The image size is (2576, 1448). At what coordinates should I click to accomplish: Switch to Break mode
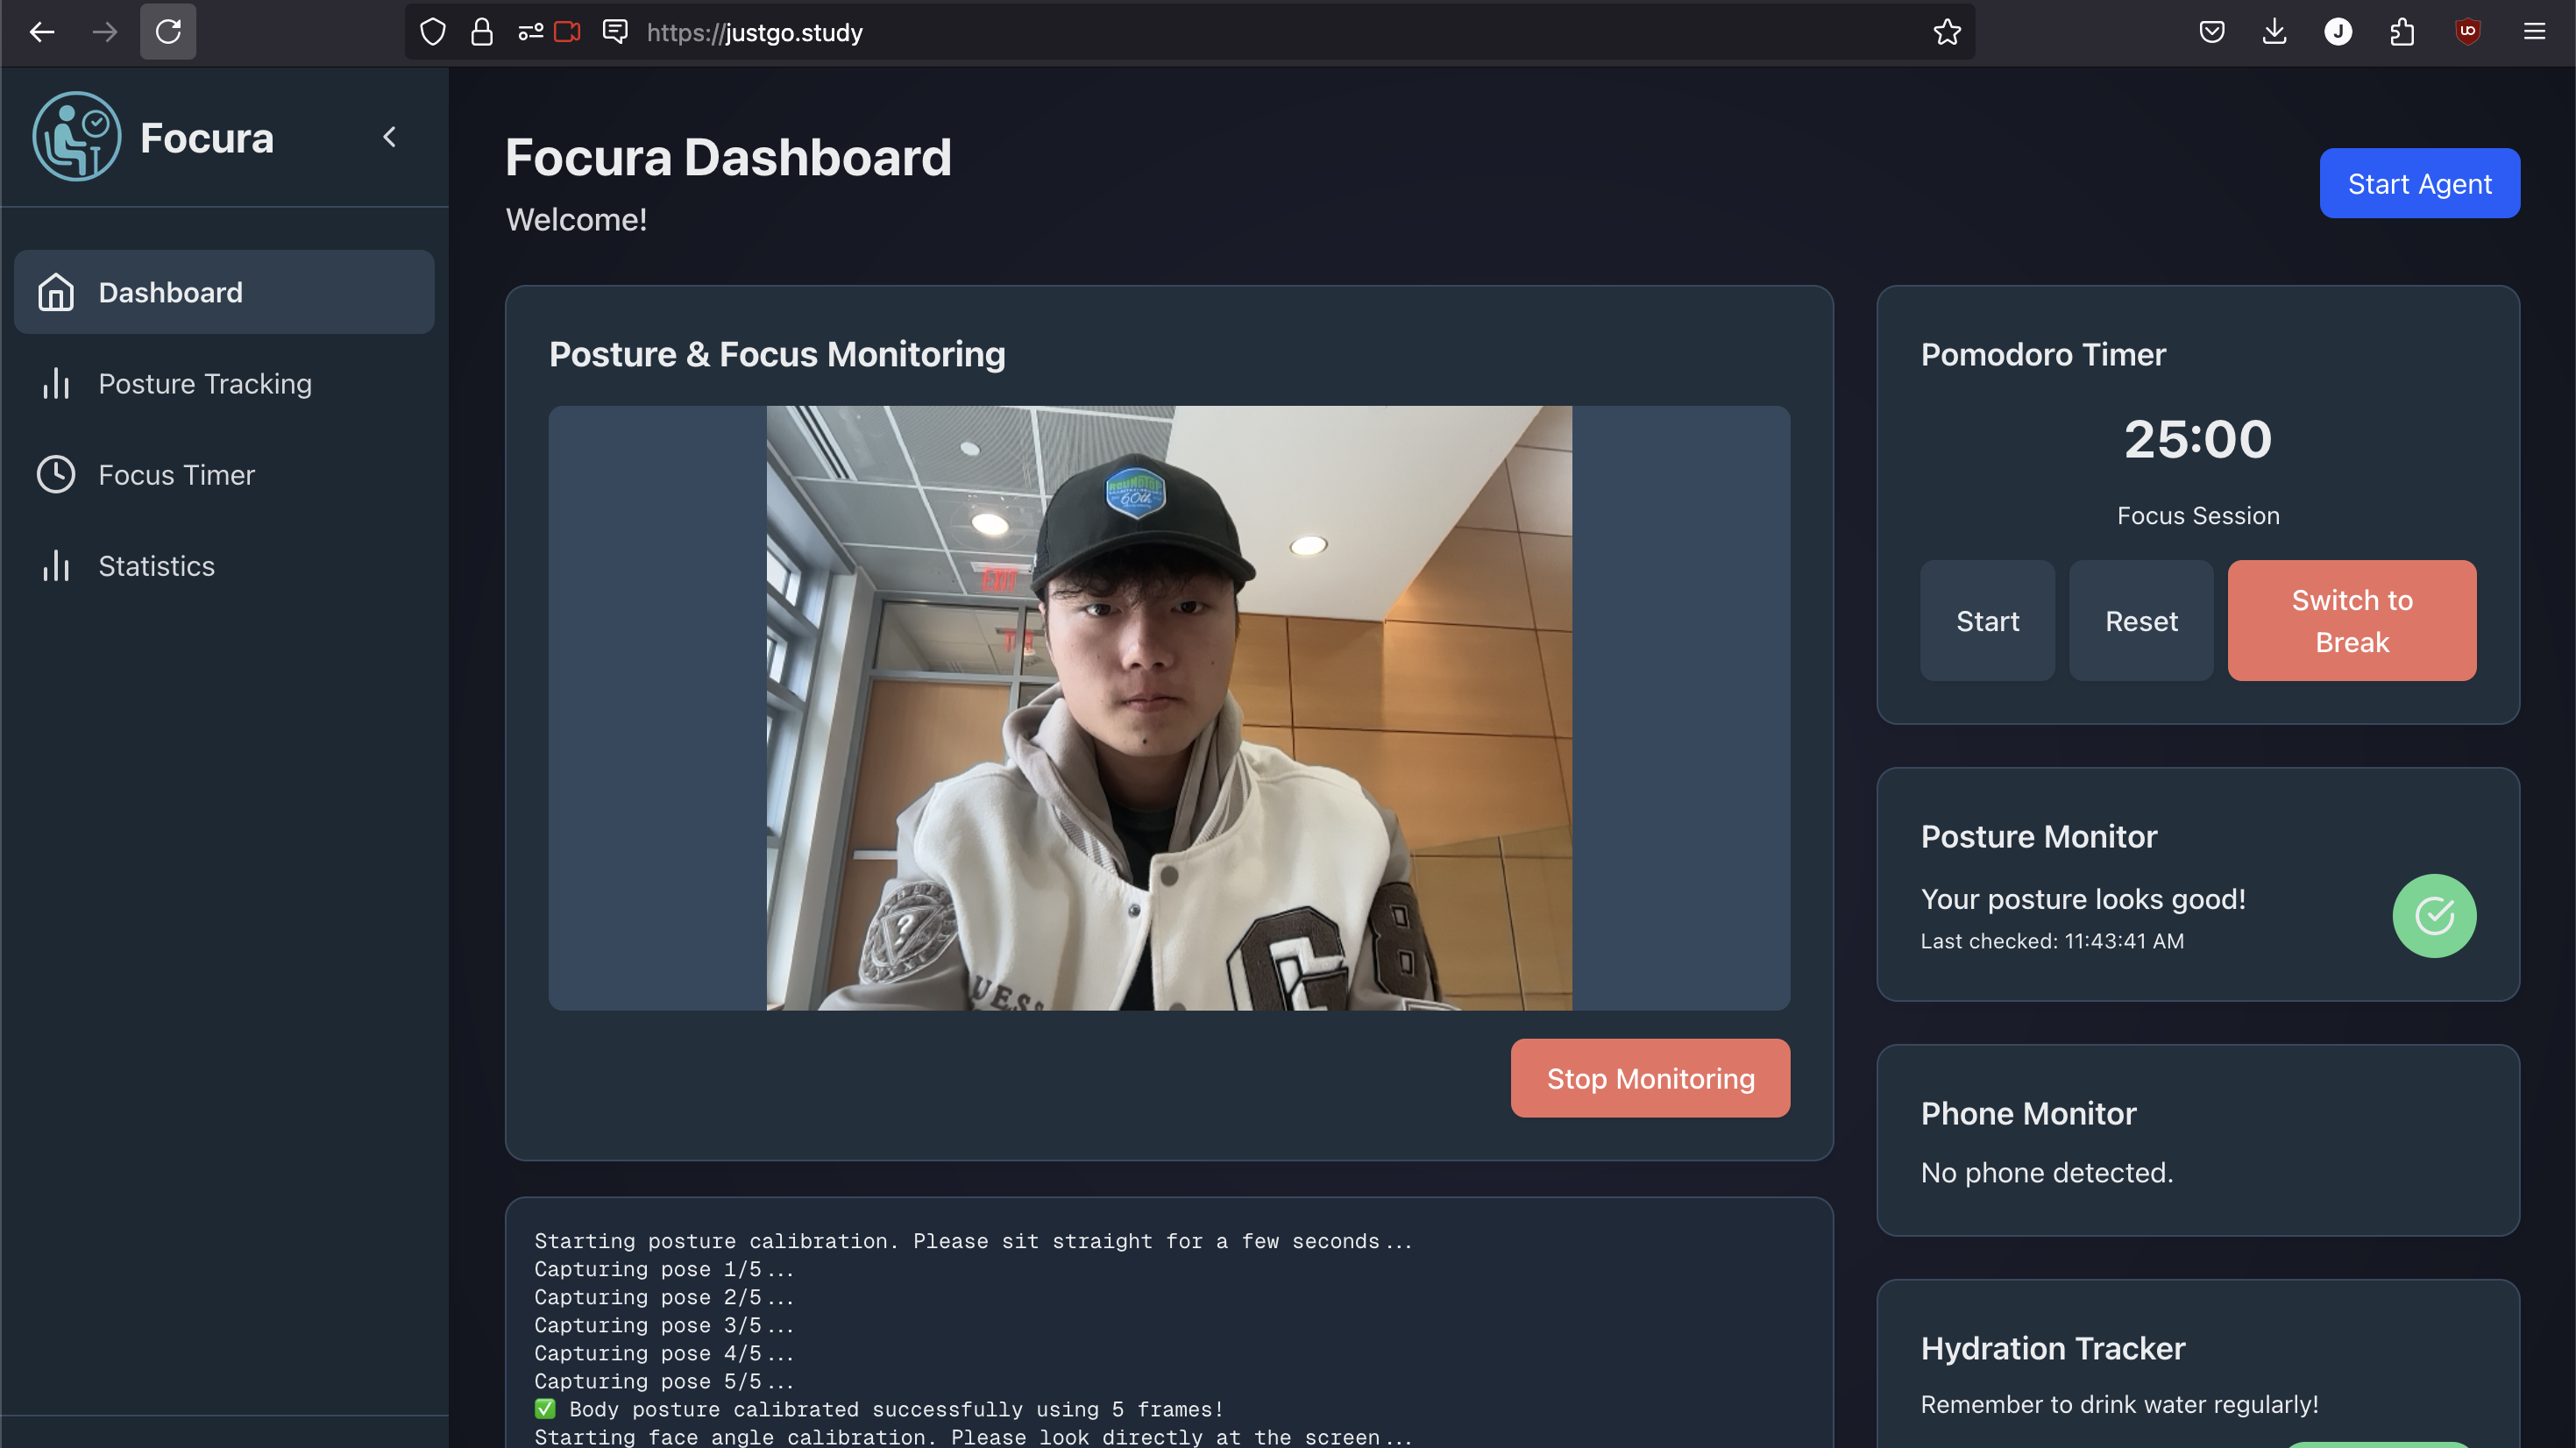pyautogui.click(x=2350, y=621)
